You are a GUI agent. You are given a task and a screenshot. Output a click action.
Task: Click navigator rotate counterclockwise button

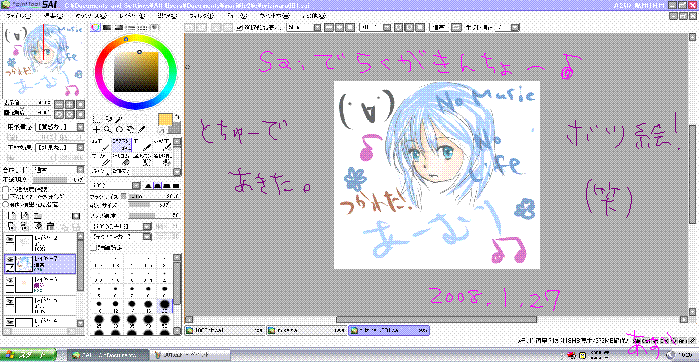tap(59, 113)
